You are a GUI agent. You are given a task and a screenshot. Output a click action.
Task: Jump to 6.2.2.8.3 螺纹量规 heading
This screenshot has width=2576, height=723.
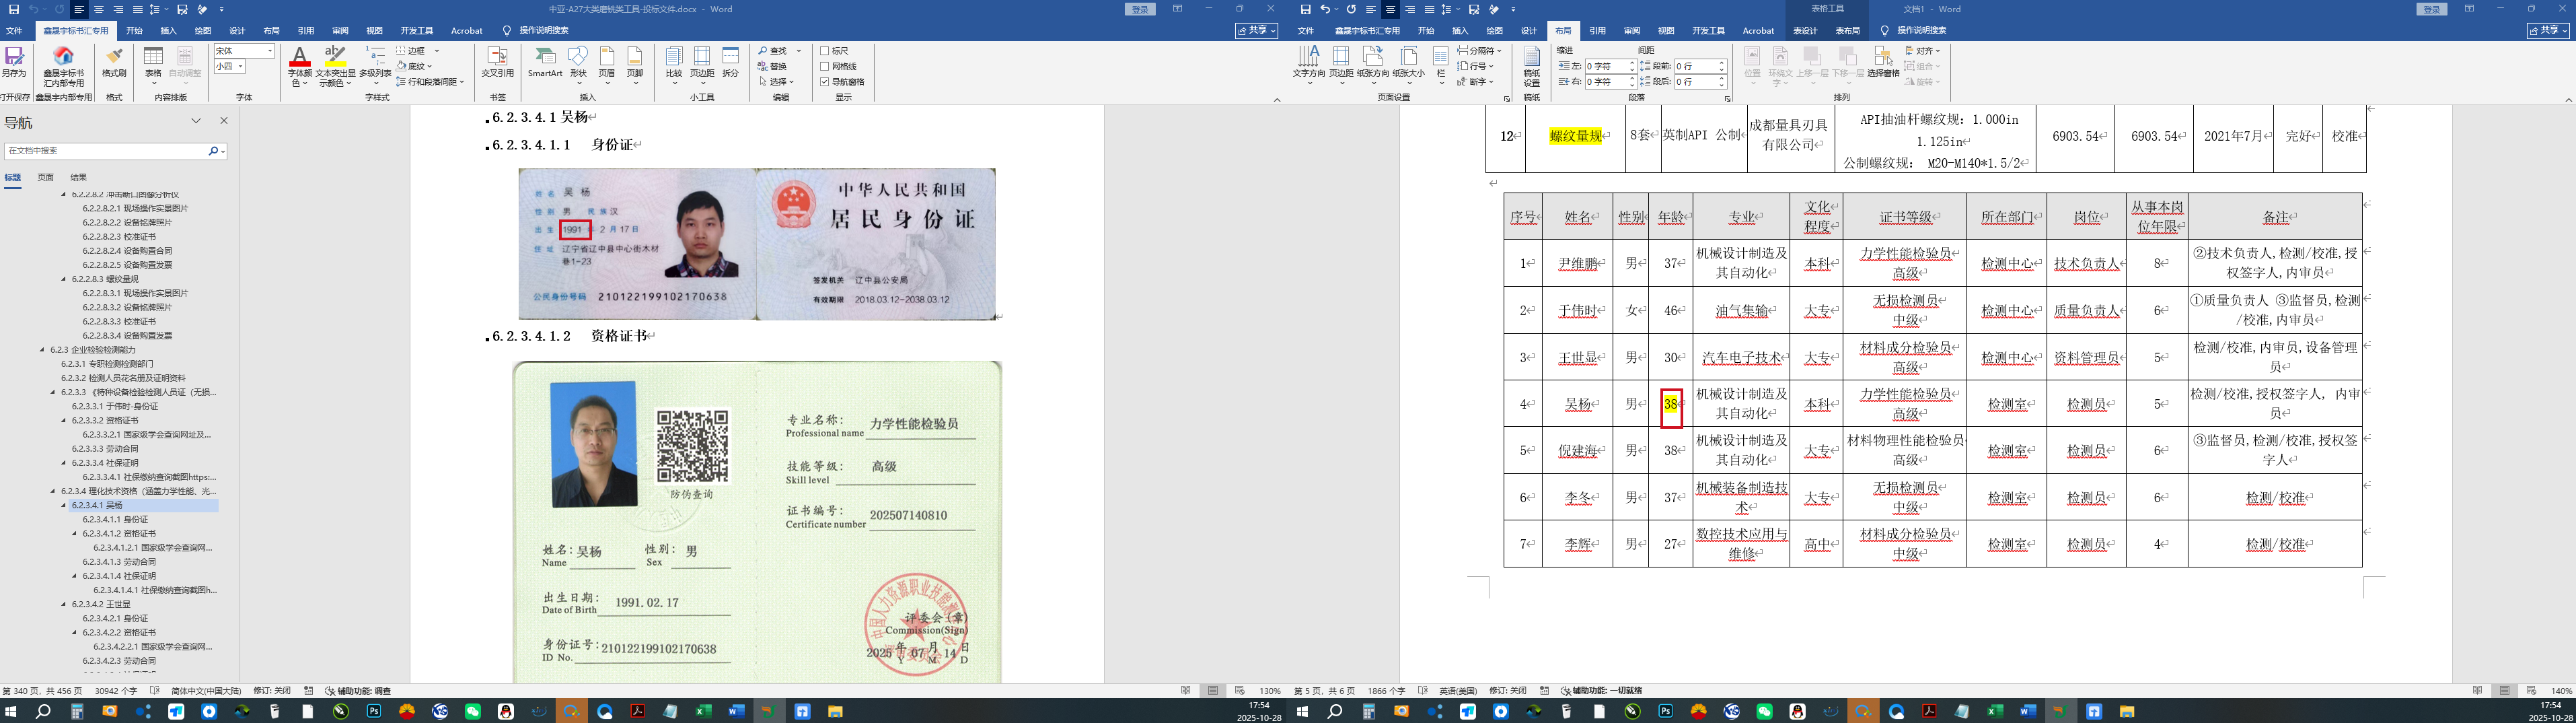coord(105,279)
